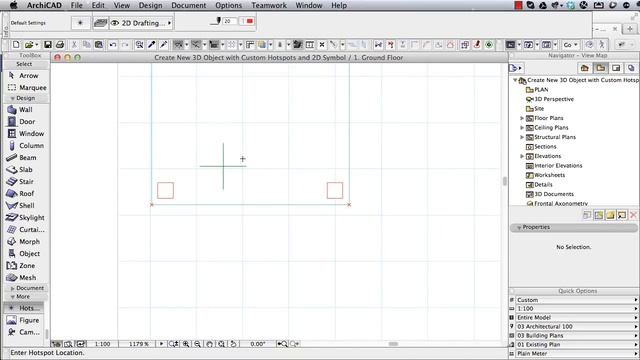Select the Curtain Wall tool
This screenshot has width=640, height=360.
(25, 229)
